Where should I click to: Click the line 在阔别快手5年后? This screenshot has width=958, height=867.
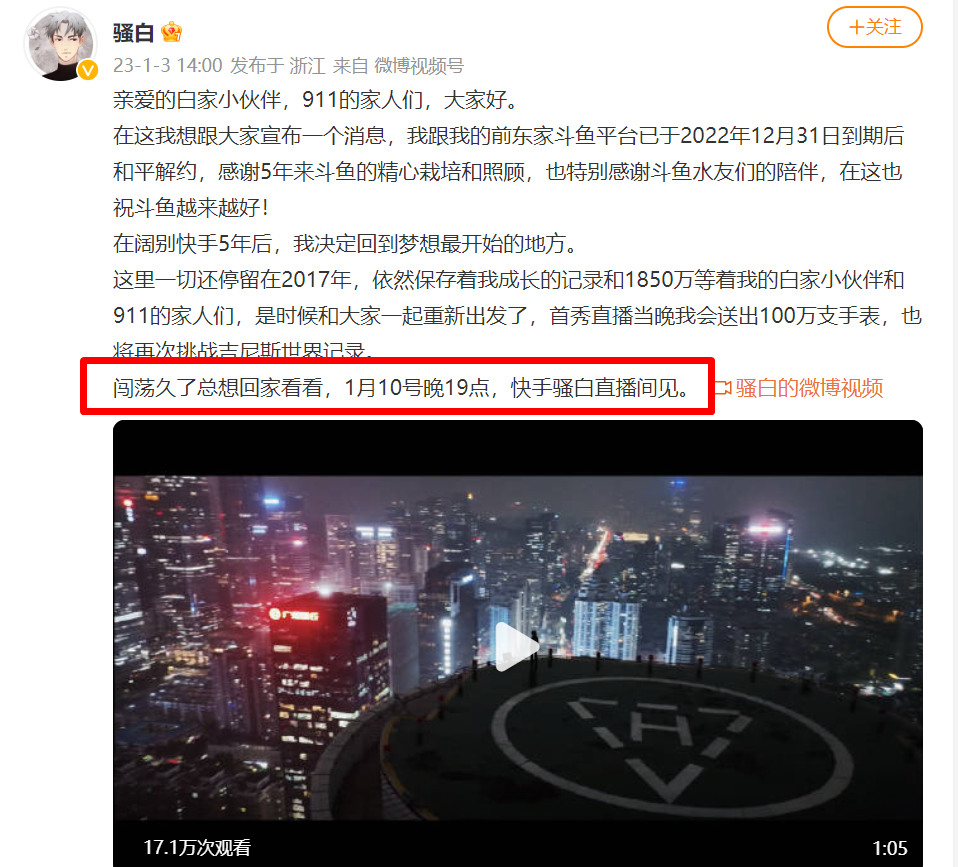click(x=345, y=243)
